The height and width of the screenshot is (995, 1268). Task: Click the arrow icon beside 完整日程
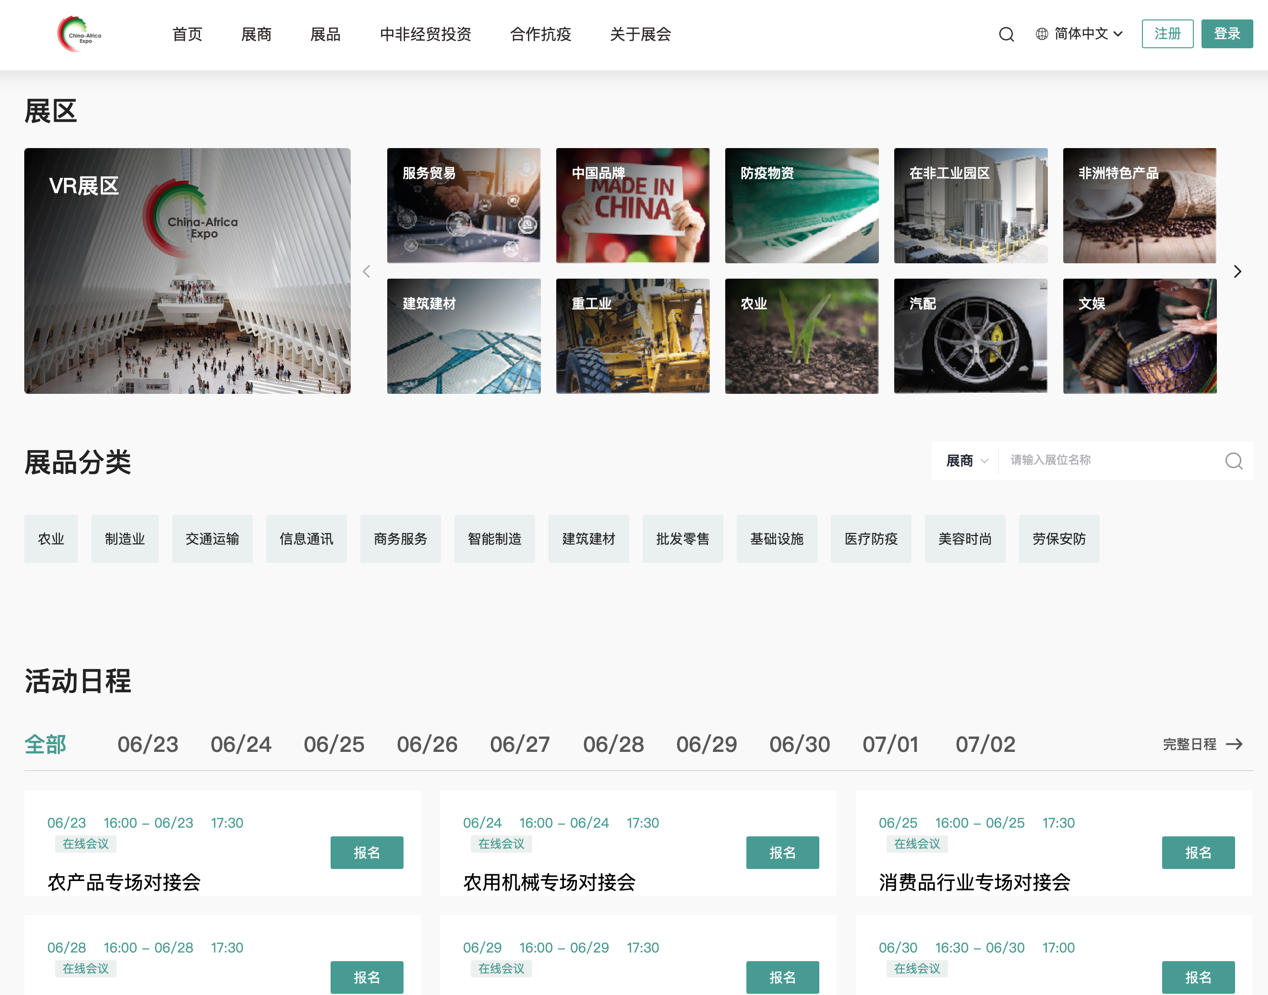[1236, 744]
